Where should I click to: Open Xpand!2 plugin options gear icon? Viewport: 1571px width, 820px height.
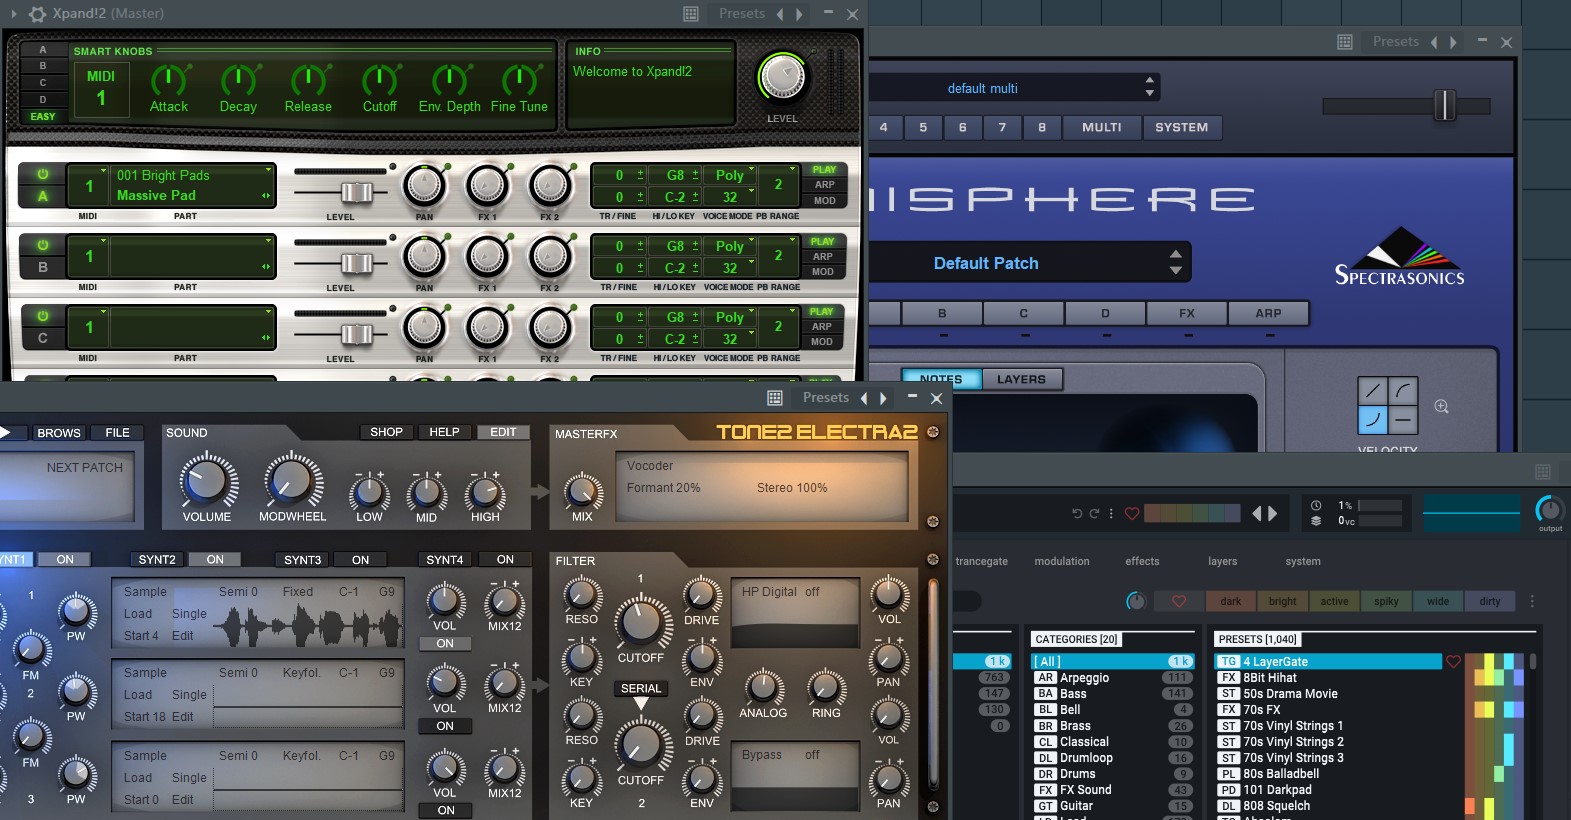pyautogui.click(x=37, y=14)
